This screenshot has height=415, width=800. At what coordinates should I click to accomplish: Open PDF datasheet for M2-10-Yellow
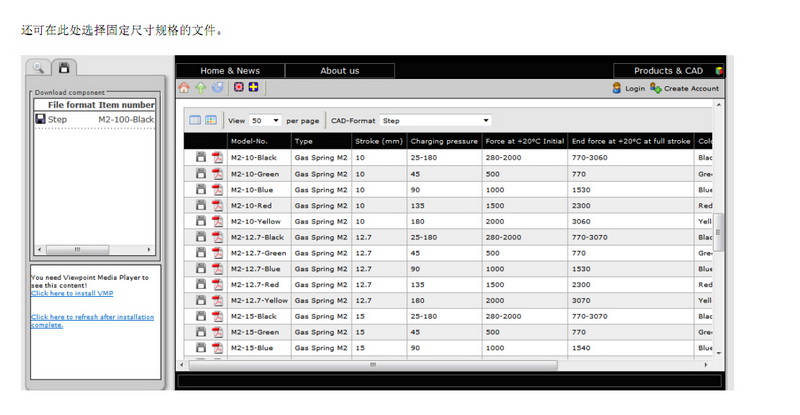point(218,222)
